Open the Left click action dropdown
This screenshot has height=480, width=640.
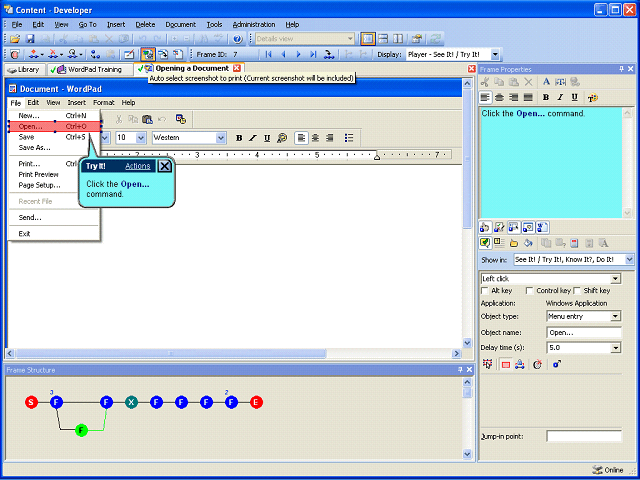[x=616, y=279]
